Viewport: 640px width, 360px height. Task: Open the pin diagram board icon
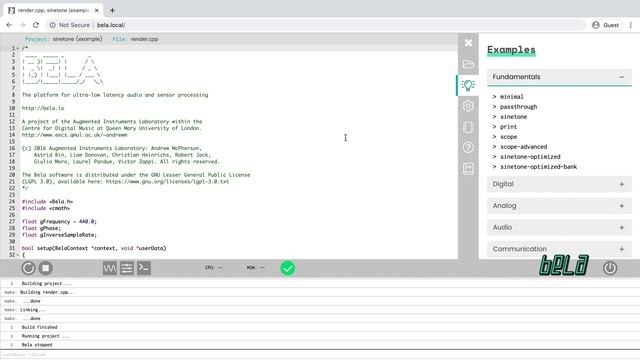[468, 127]
